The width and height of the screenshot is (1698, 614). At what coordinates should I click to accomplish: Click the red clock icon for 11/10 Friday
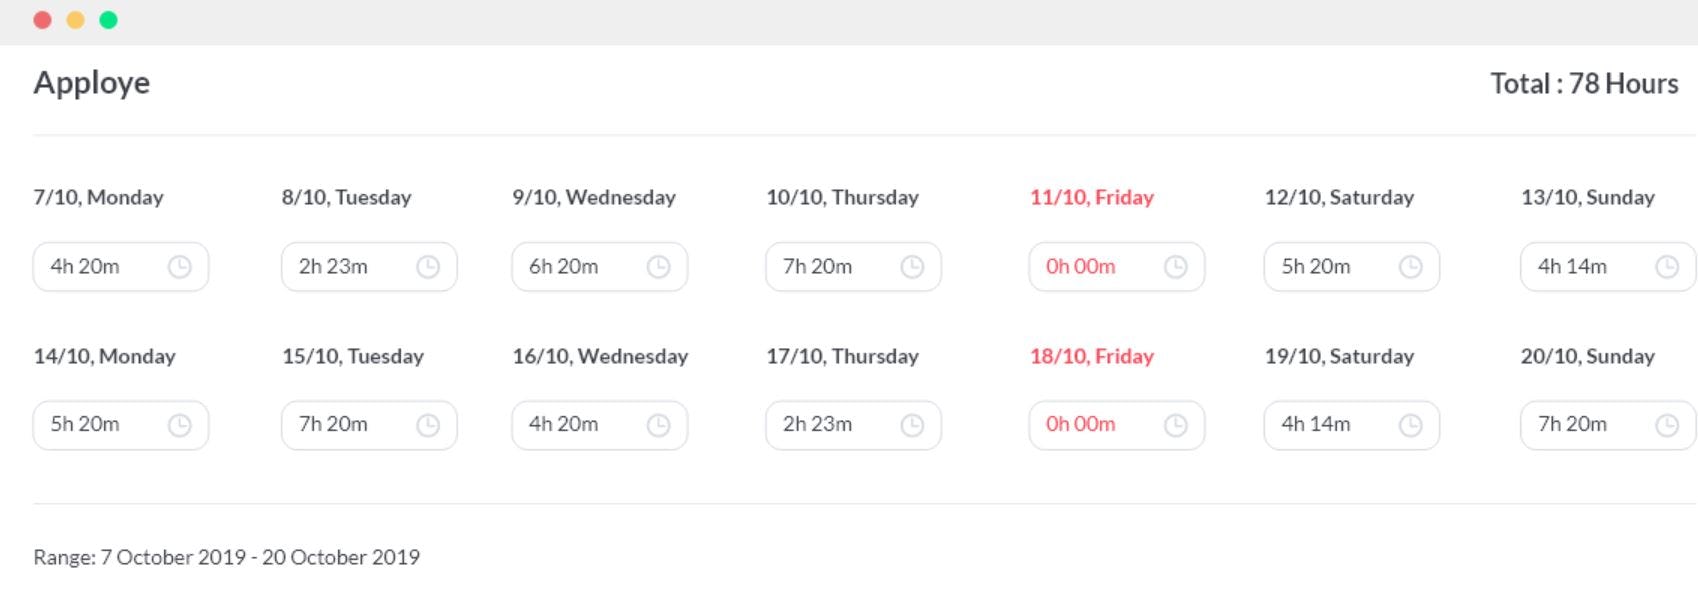pyautogui.click(x=1176, y=267)
